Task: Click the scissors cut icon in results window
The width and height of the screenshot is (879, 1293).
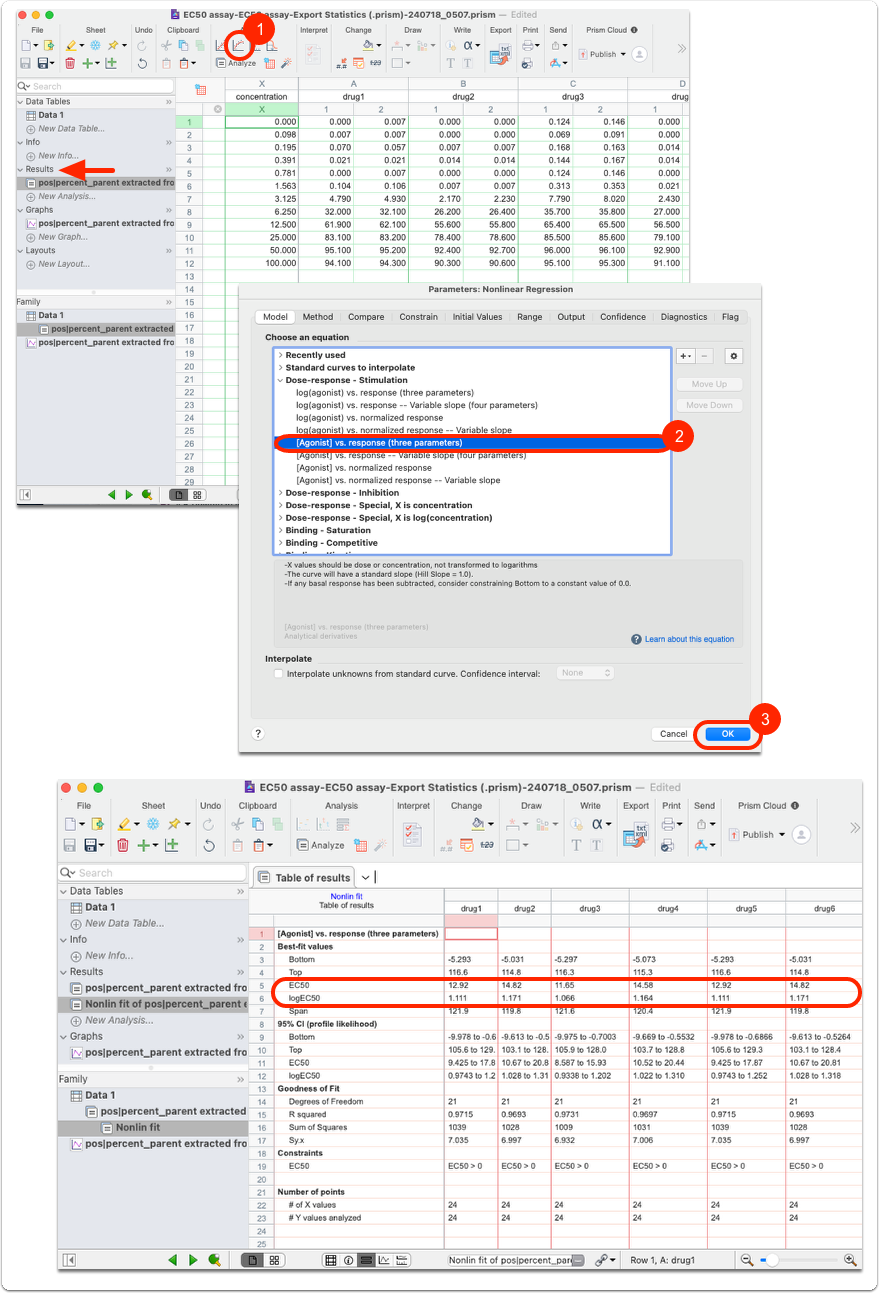Action: click(x=237, y=824)
